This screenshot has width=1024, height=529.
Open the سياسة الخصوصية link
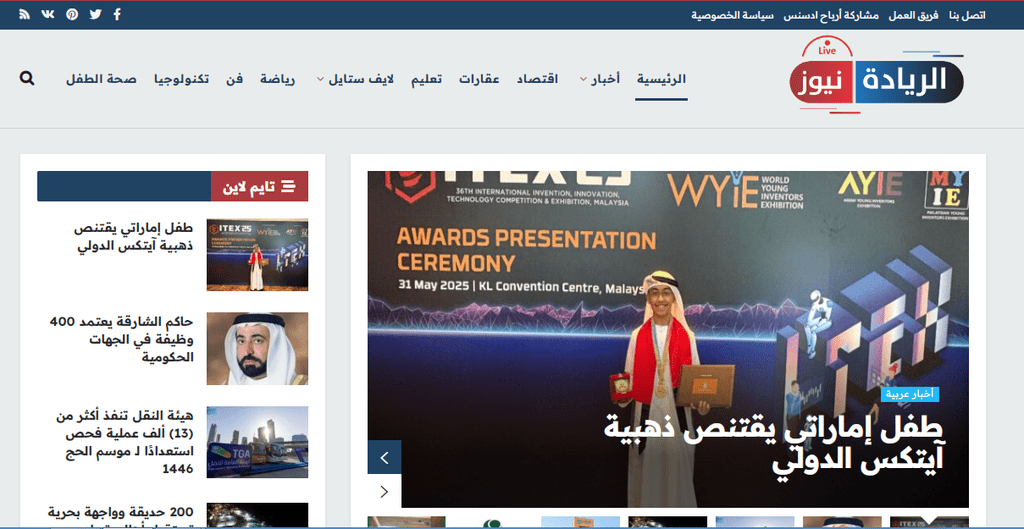[x=733, y=15]
